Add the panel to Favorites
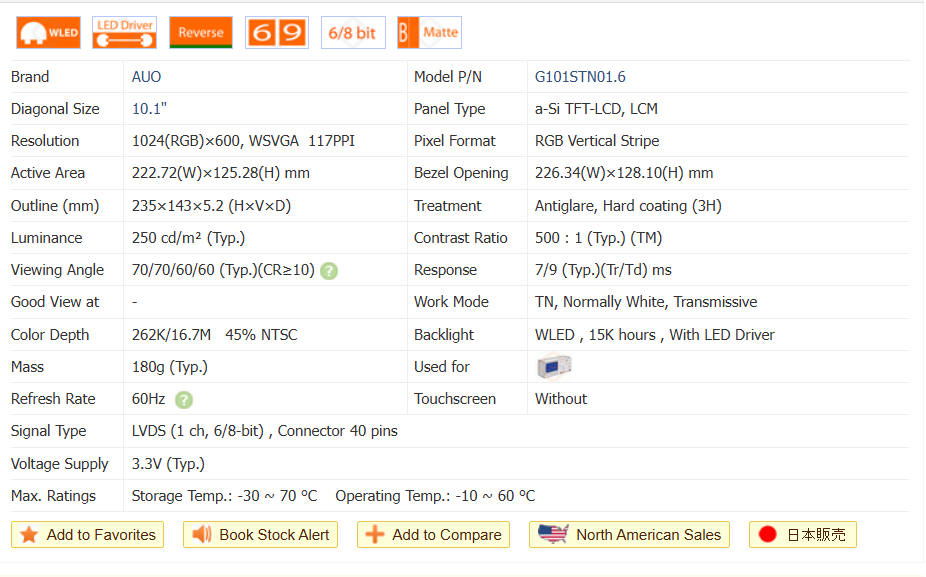Image resolution: width=926 pixels, height=577 pixels. pyautogui.click(x=88, y=535)
